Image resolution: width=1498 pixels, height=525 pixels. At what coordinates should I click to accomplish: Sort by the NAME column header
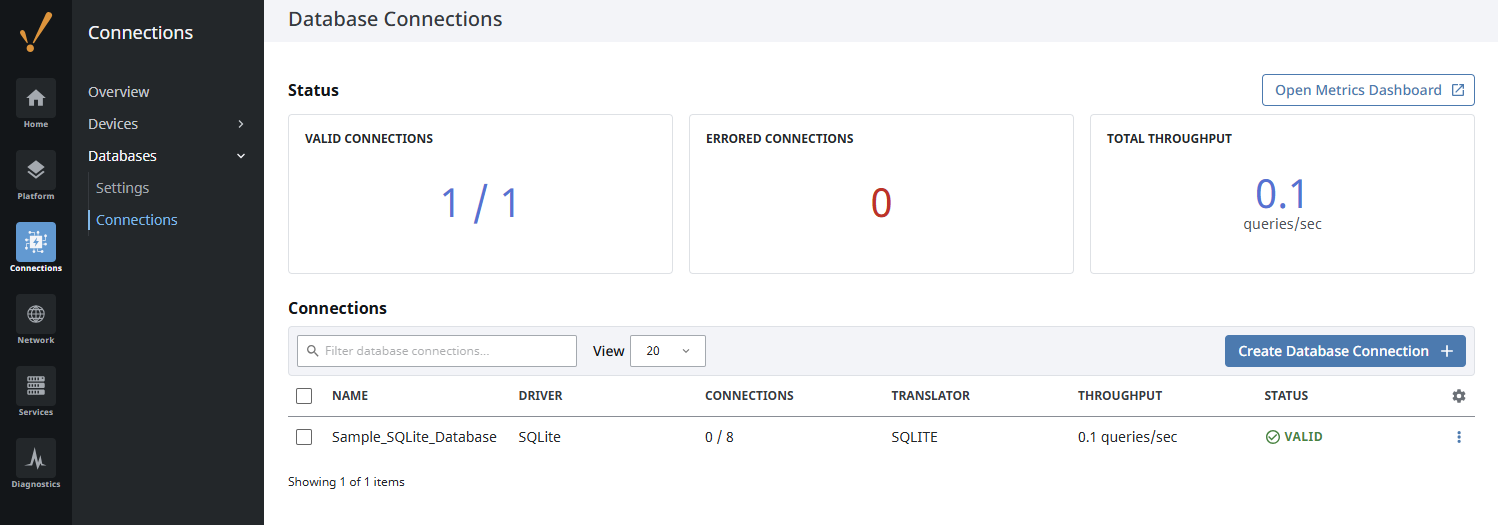pos(350,396)
